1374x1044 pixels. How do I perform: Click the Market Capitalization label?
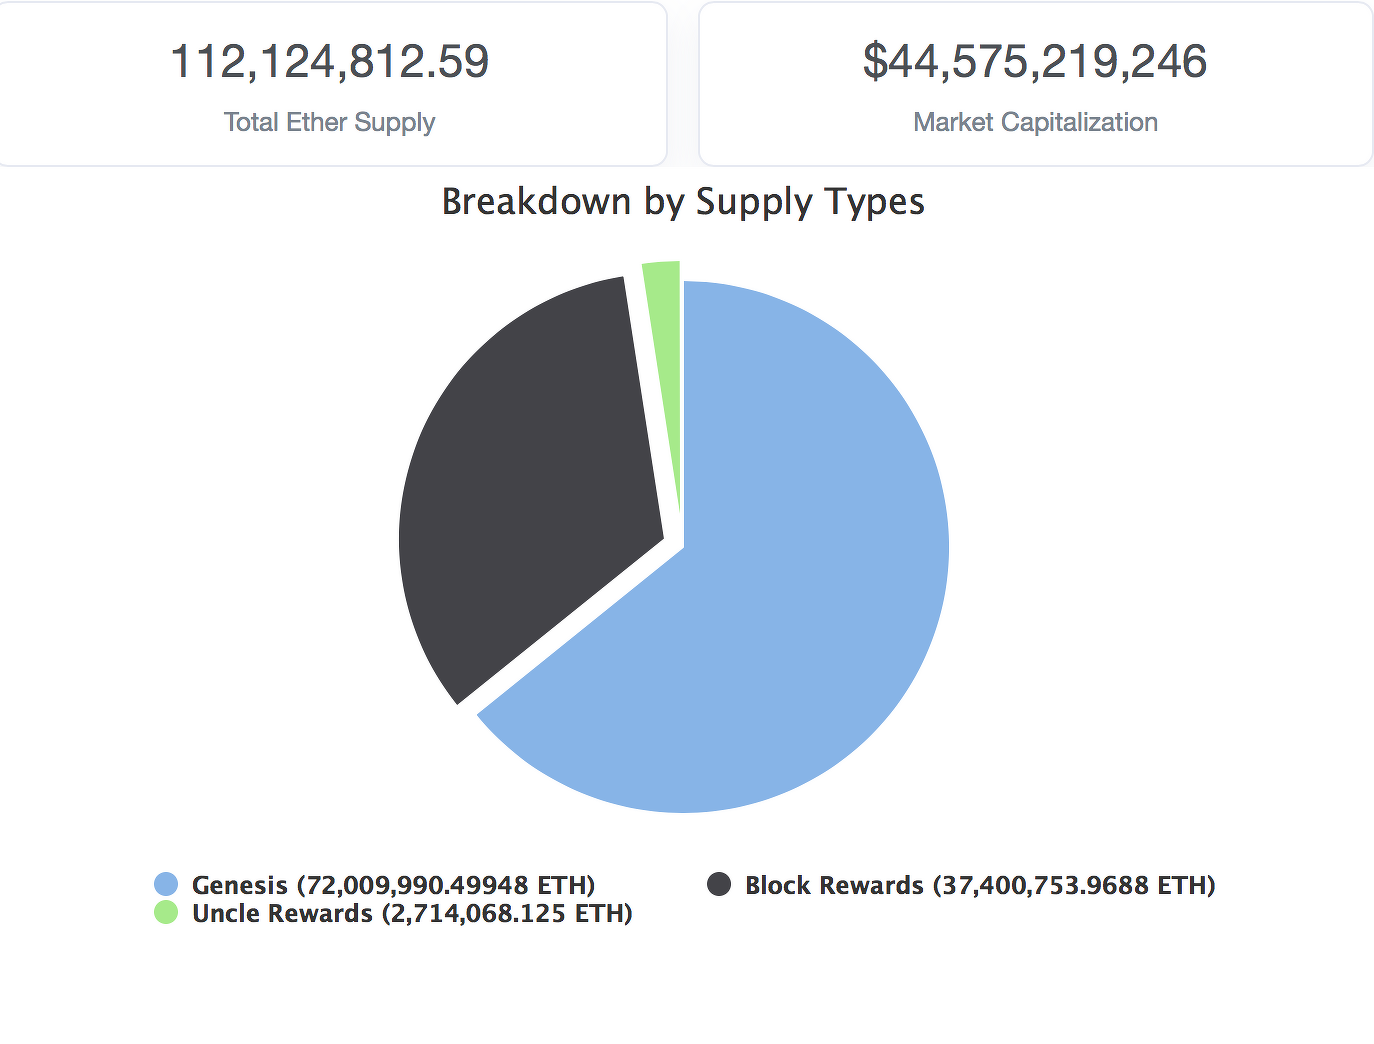(1035, 122)
